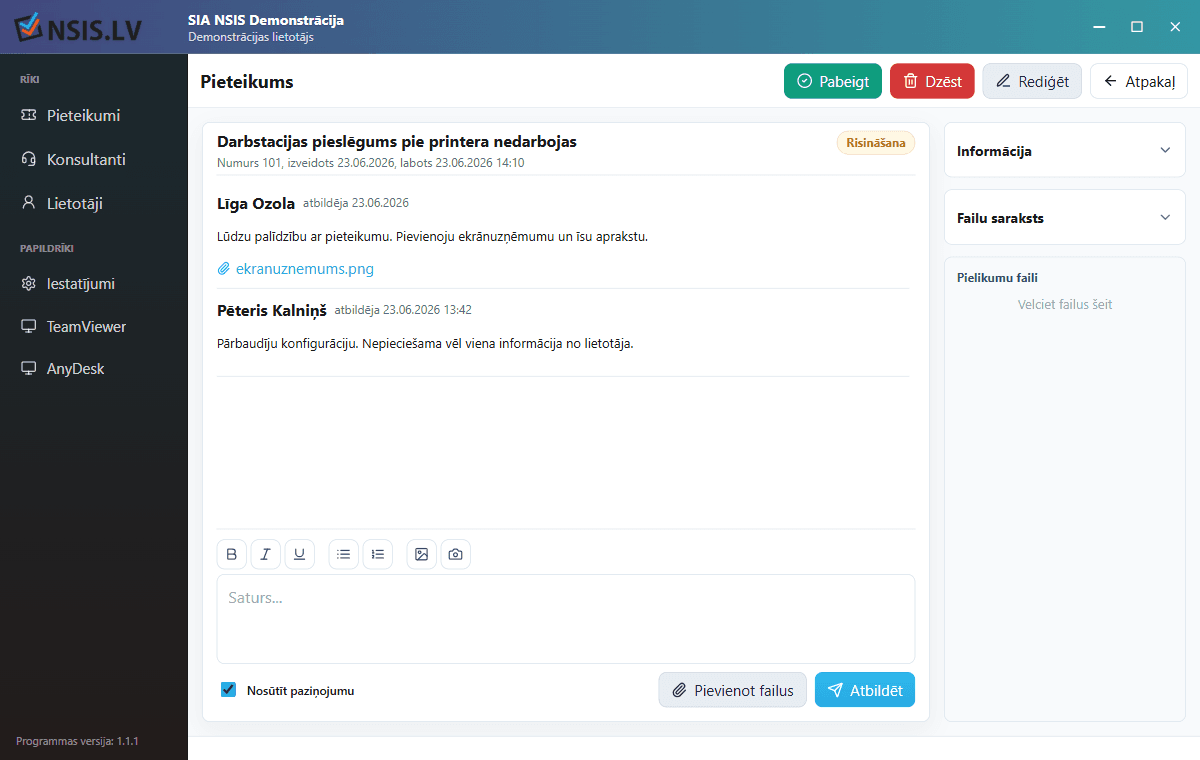1200x760 pixels.
Task: Expand the Informācija panel
Action: pyautogui.click(x=1065, y=150)
